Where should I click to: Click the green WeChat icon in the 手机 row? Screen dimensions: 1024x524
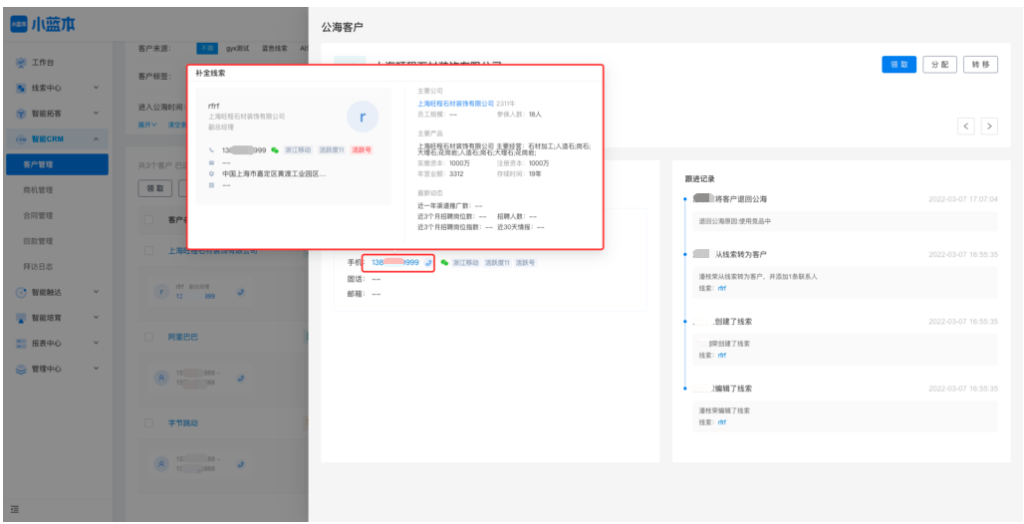[x=444, y=262]
